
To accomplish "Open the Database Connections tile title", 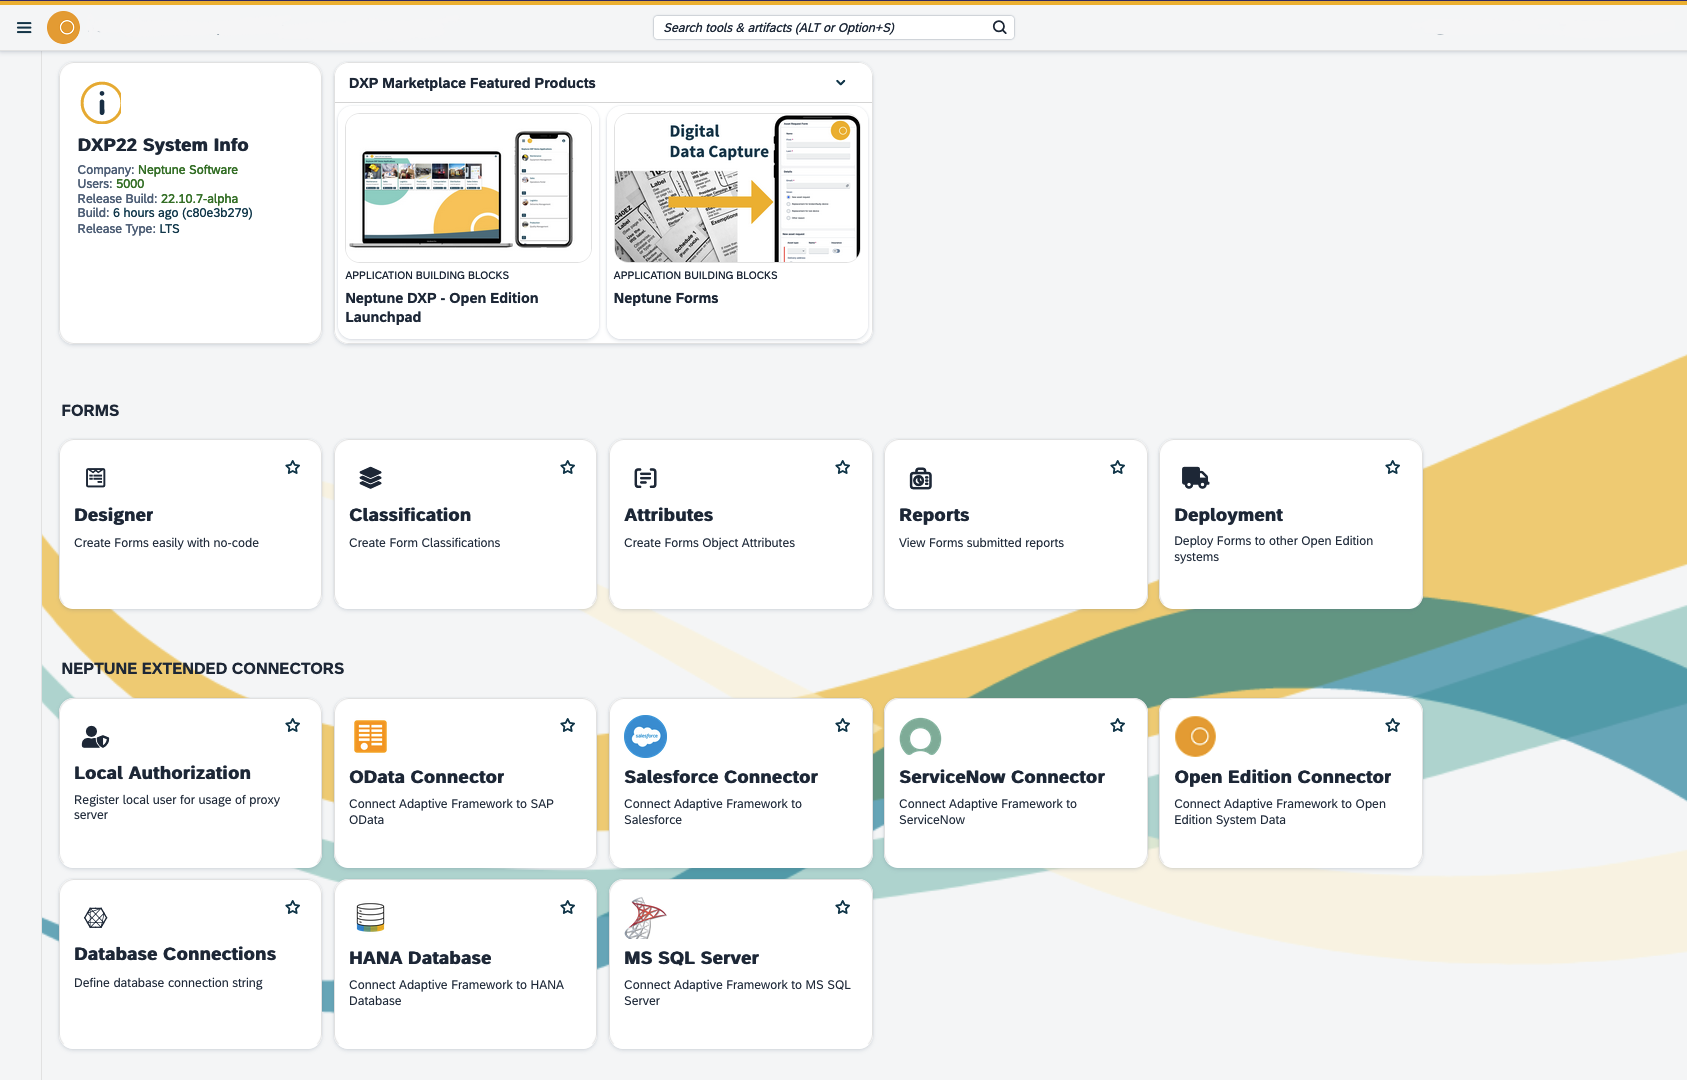I will pyautogui.click(x=175, y=954).
